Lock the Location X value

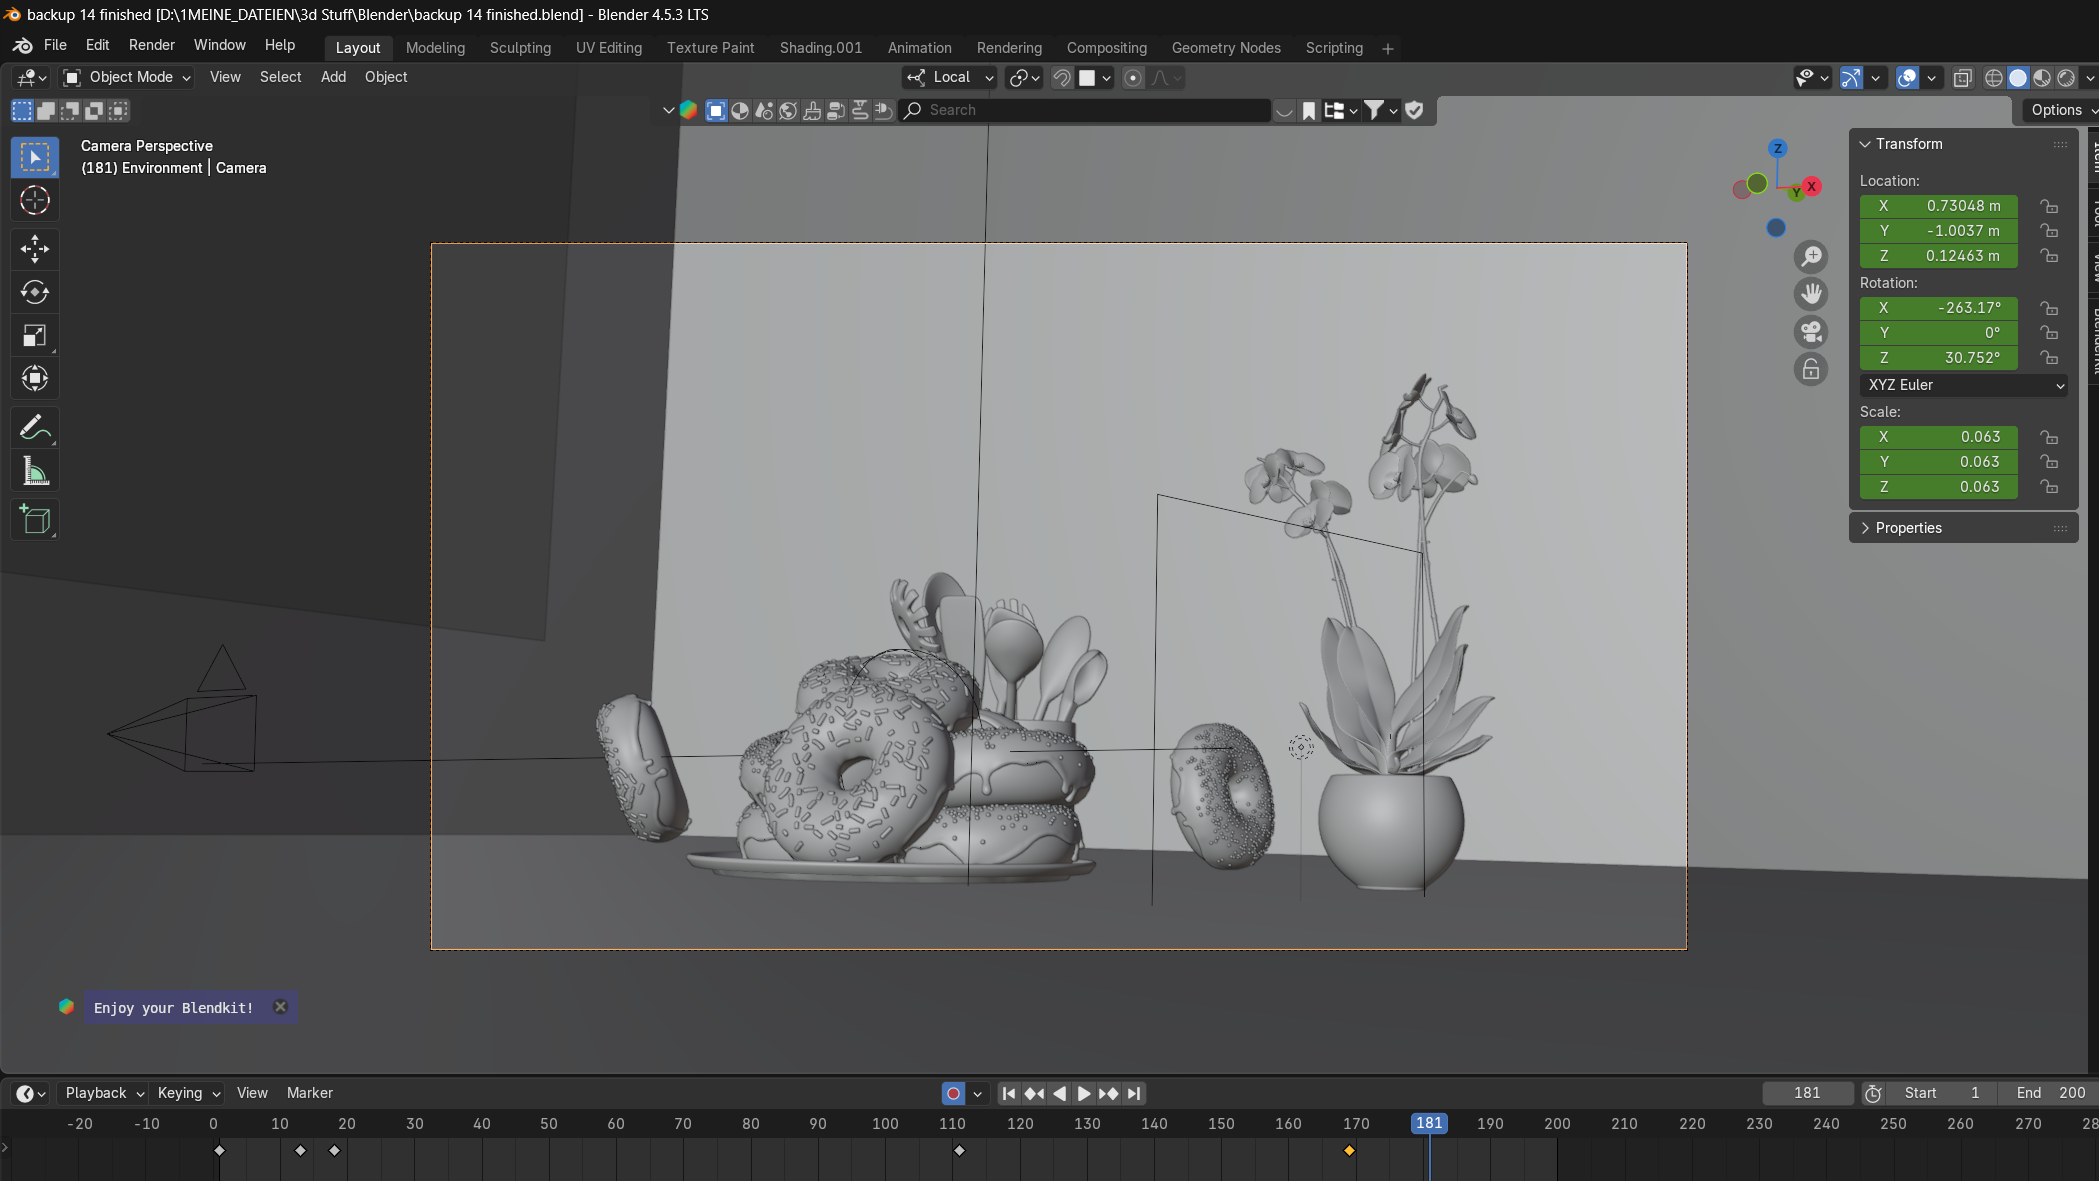pyautogui.click(x=2049, y=206)
